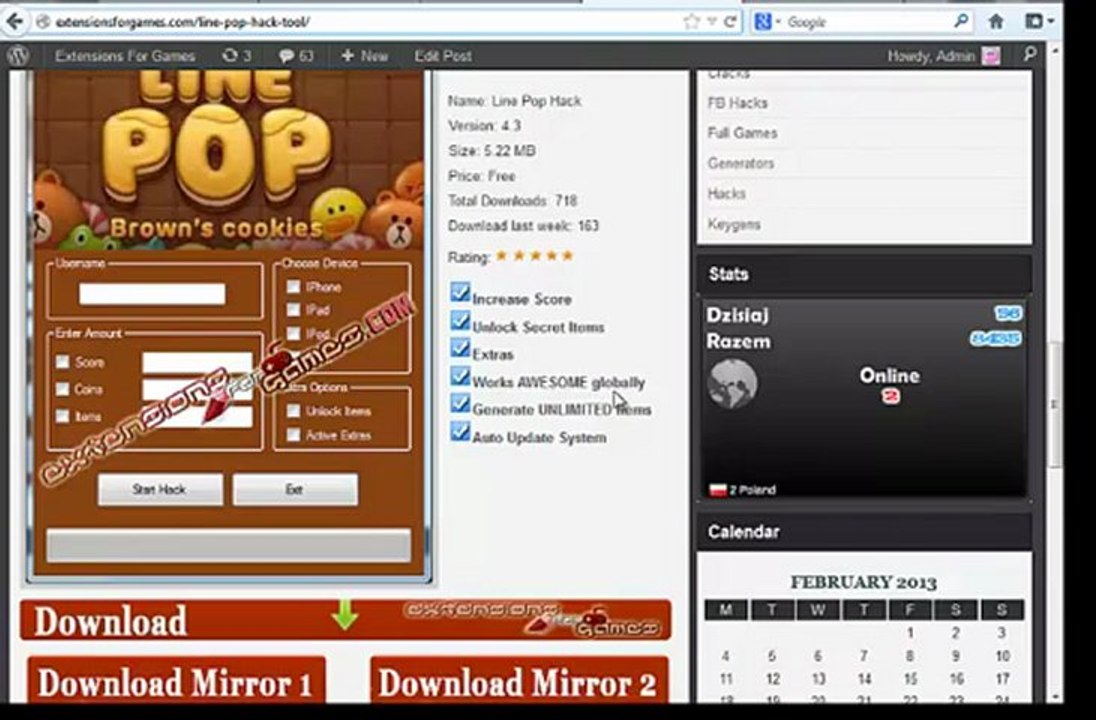Click day 8 in the calendar
The height and width of the screenshot is (720, 1096).
point(909,656)
